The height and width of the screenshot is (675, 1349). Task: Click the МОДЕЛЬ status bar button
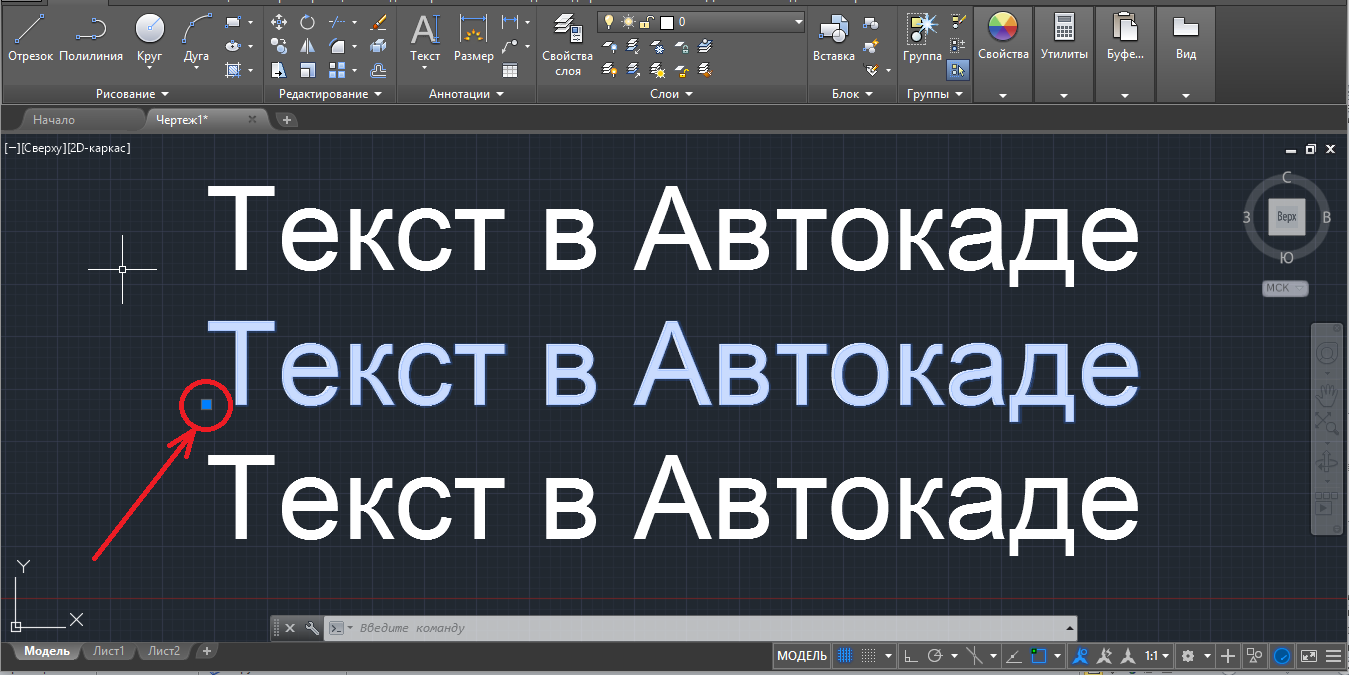click(802, 656)
